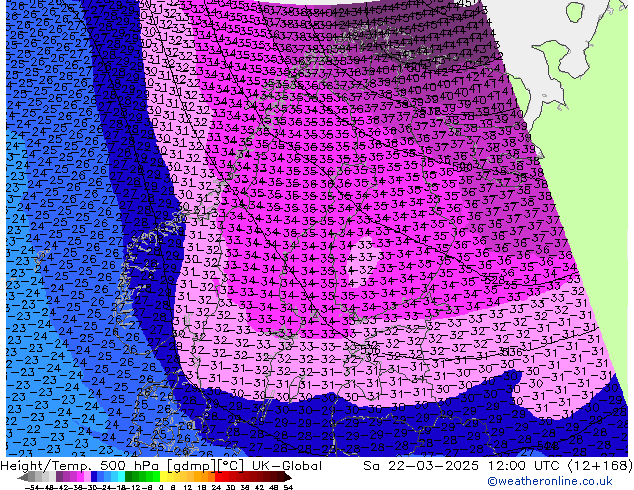Select the cyan swatch in the temperature legend
Viewport: 634px width, 490px height.
tap(121, 477)
